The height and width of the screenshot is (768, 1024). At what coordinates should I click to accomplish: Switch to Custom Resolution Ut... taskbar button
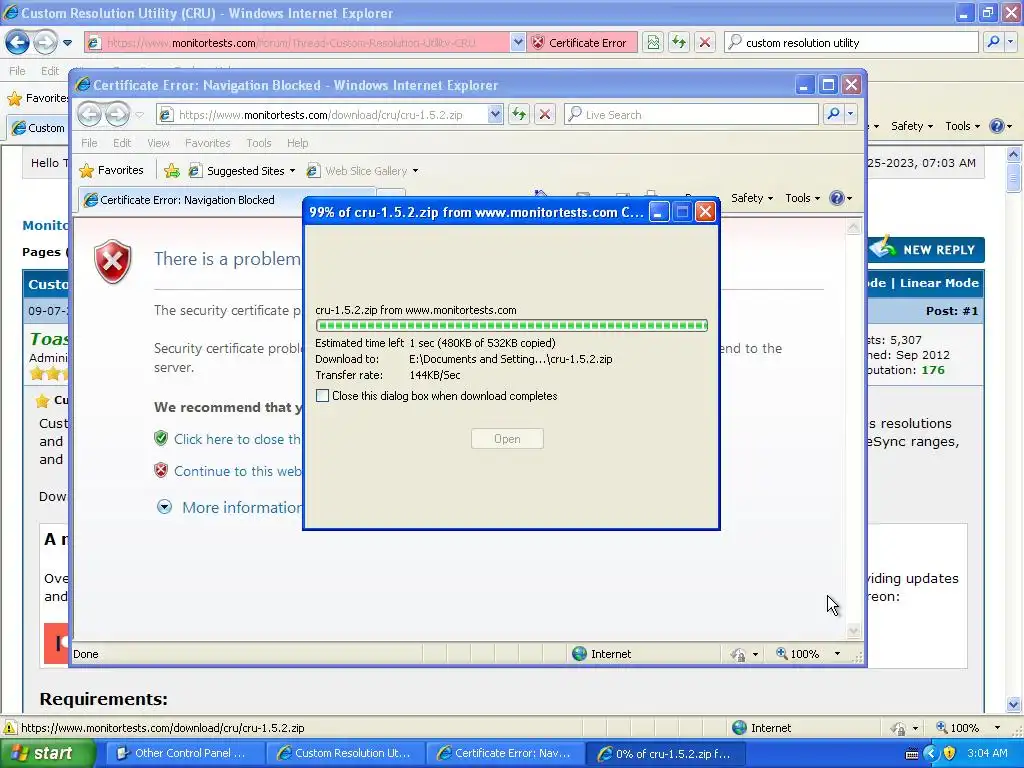click(x=345, y=754)
